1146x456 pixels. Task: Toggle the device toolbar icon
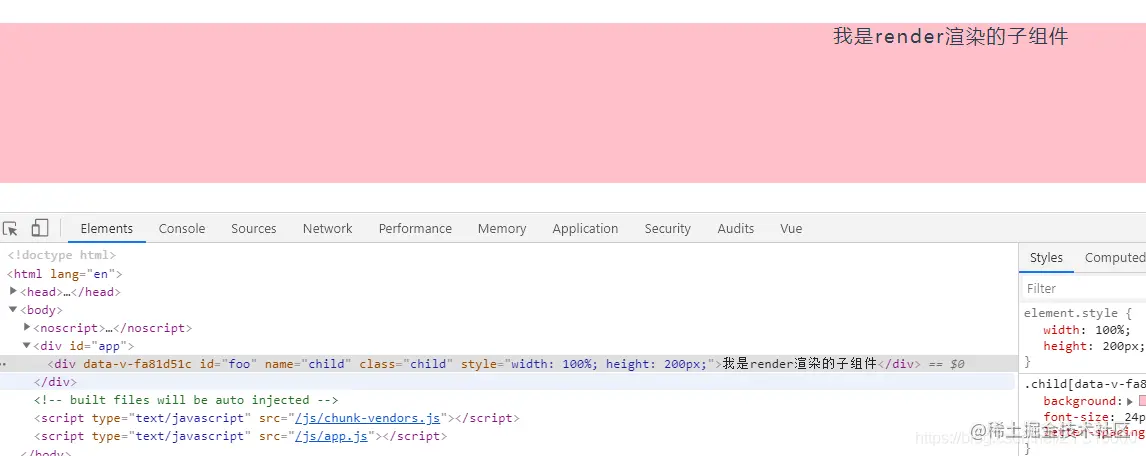click(39, 229)
